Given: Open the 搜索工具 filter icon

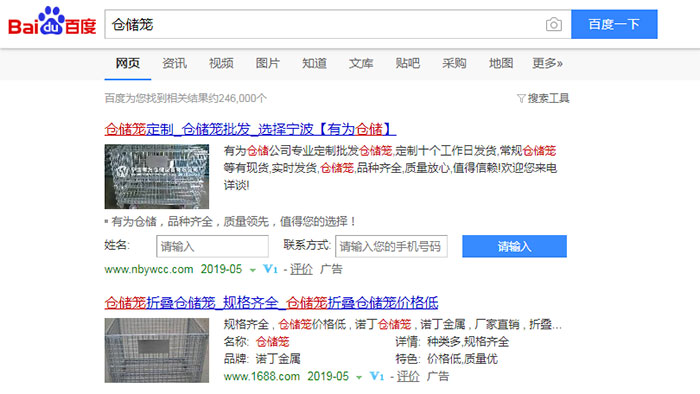Looking at the screenshot, I should [x=521, y=98].
